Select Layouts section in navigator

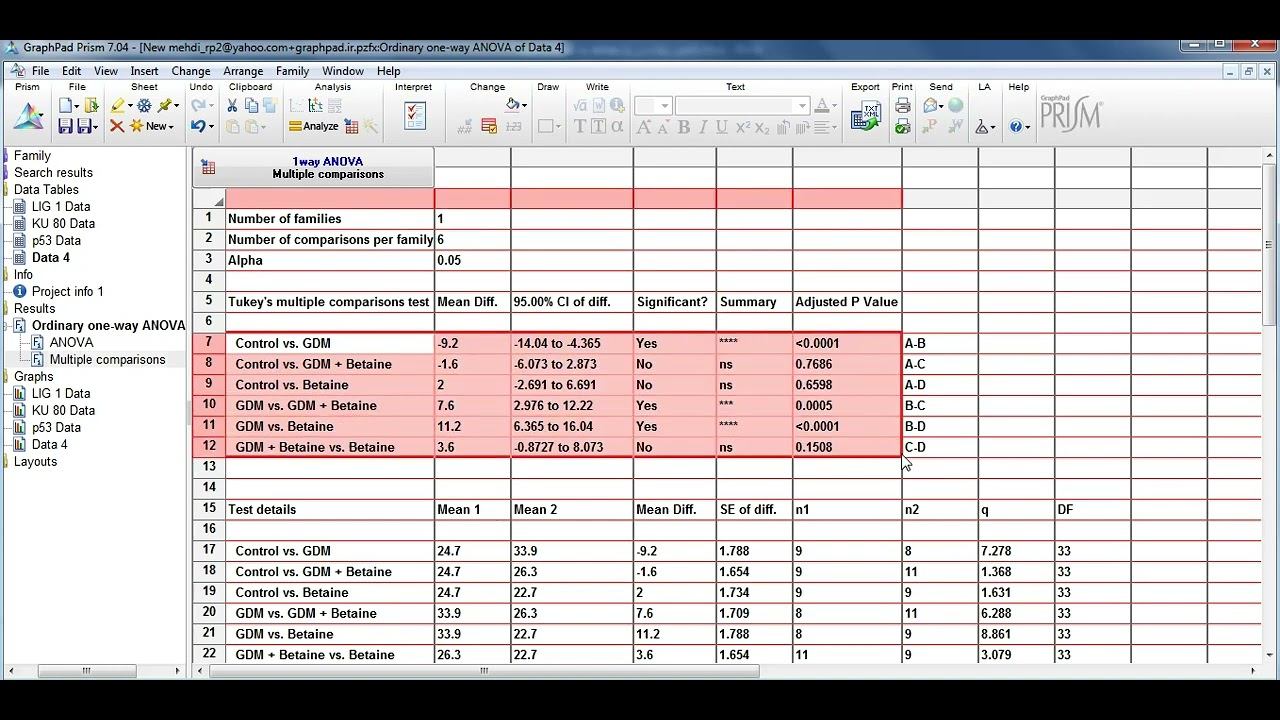coord(35,461)
